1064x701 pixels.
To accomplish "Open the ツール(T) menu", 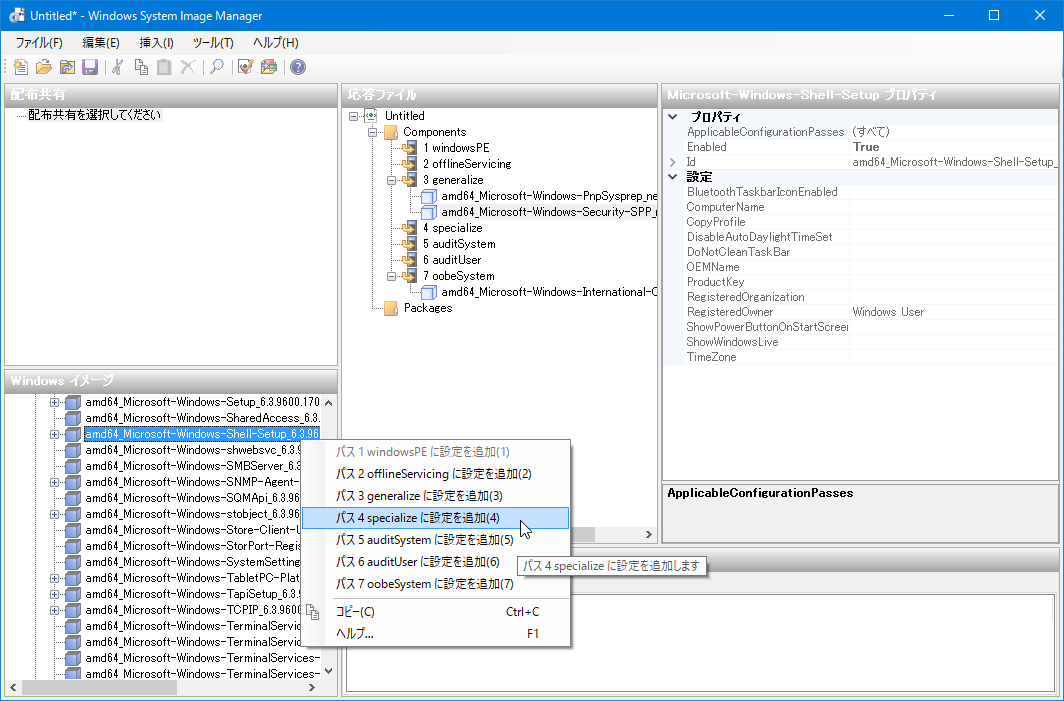I will coord(213,43).
